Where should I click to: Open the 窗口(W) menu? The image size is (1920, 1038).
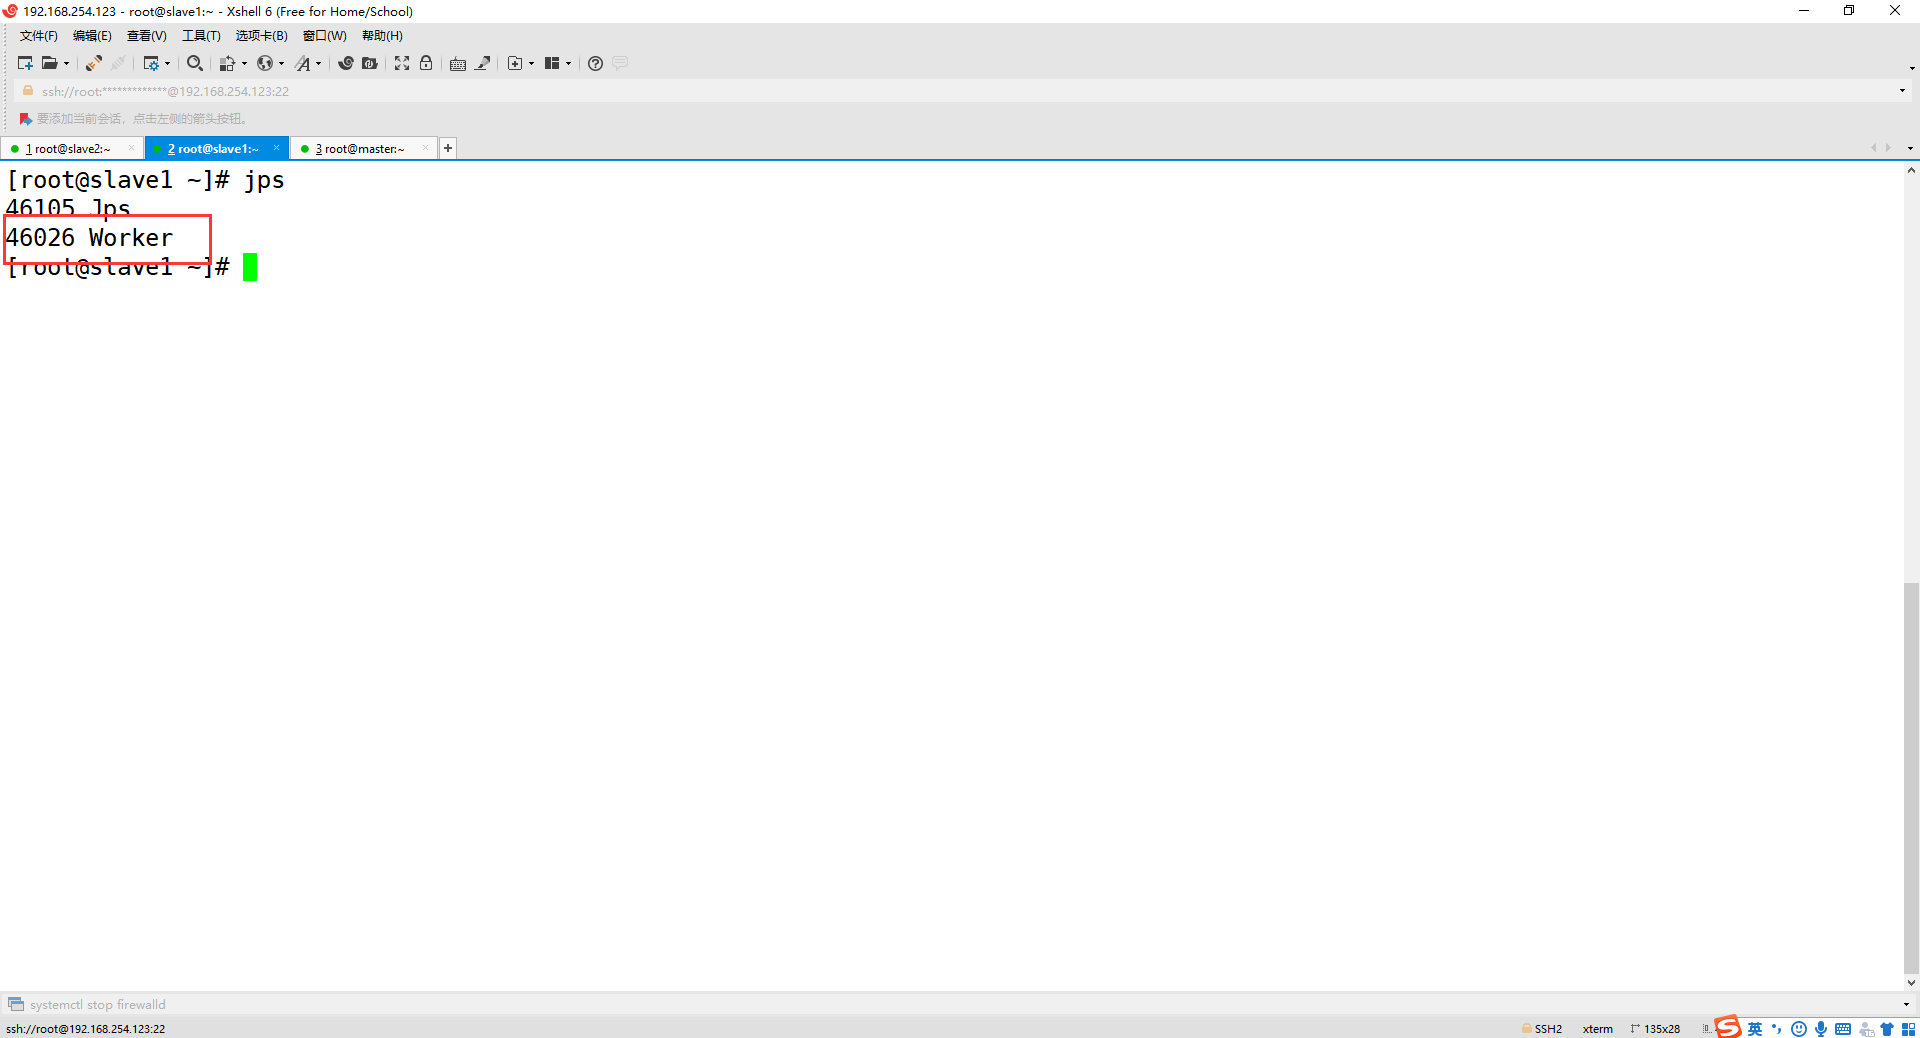point(325,36)
